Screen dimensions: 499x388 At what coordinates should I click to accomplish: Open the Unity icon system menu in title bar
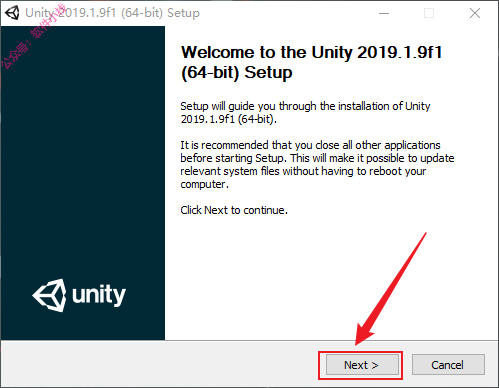pyautogui.click(x=12, y=13)
